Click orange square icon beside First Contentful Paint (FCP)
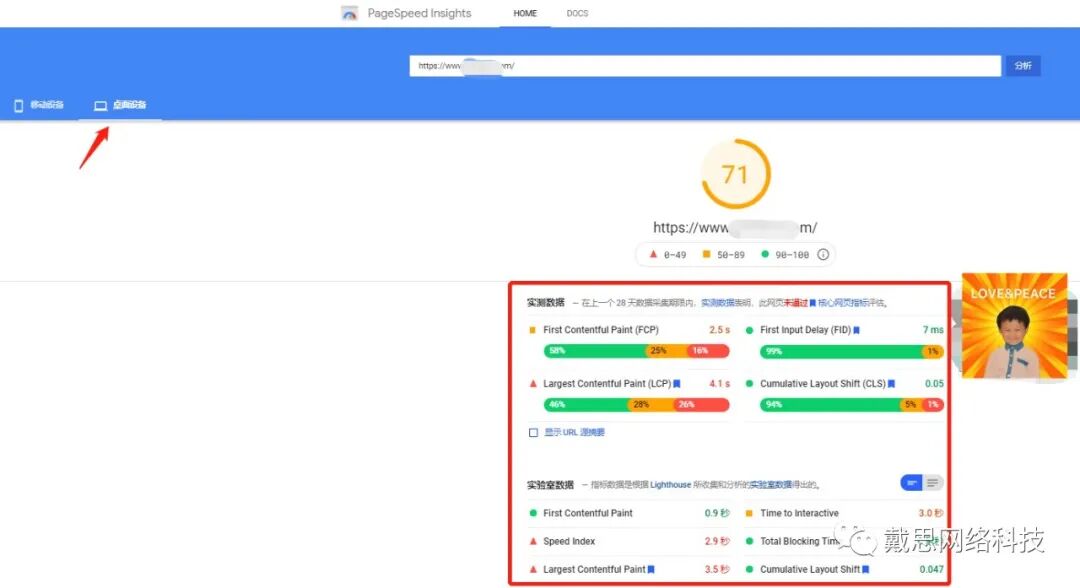This screenshot has height=588, width=1080. (x=532, y=330)
